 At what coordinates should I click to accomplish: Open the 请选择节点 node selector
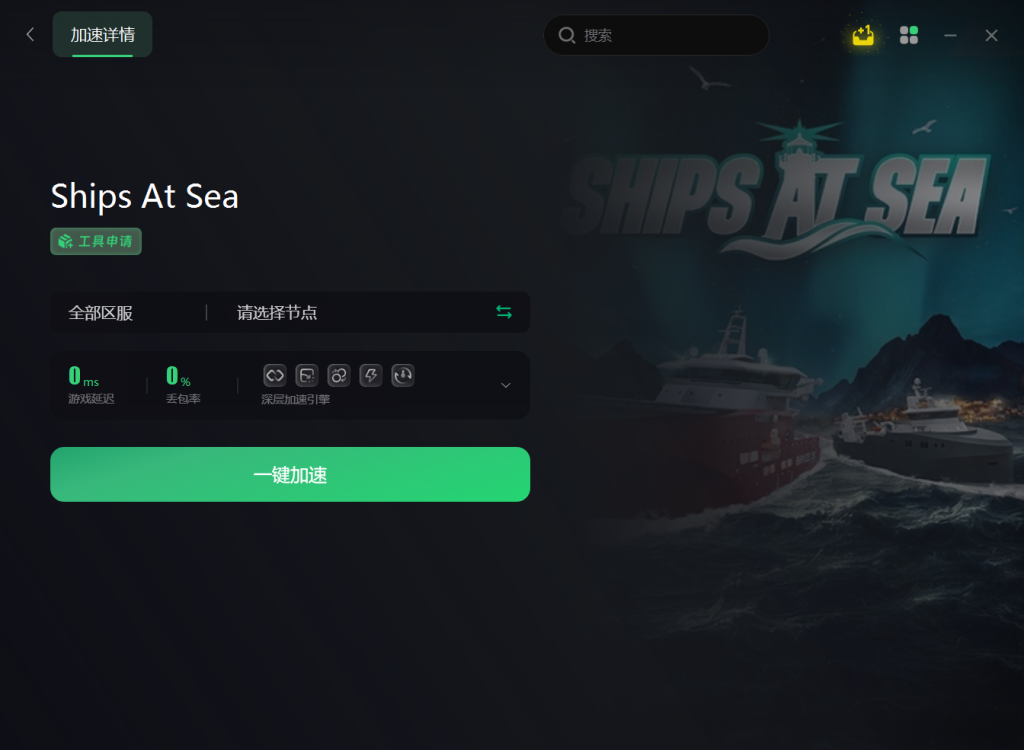(x=277, y=313)
